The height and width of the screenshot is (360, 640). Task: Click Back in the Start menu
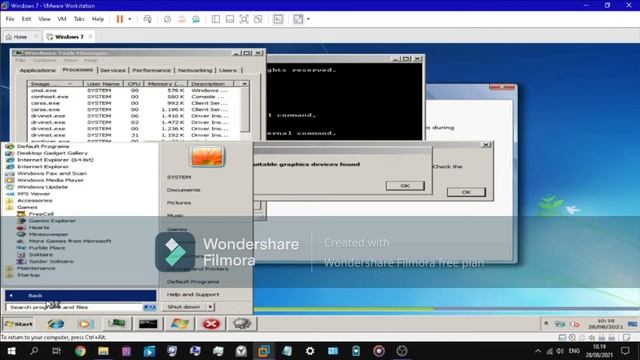pos(80,296)
